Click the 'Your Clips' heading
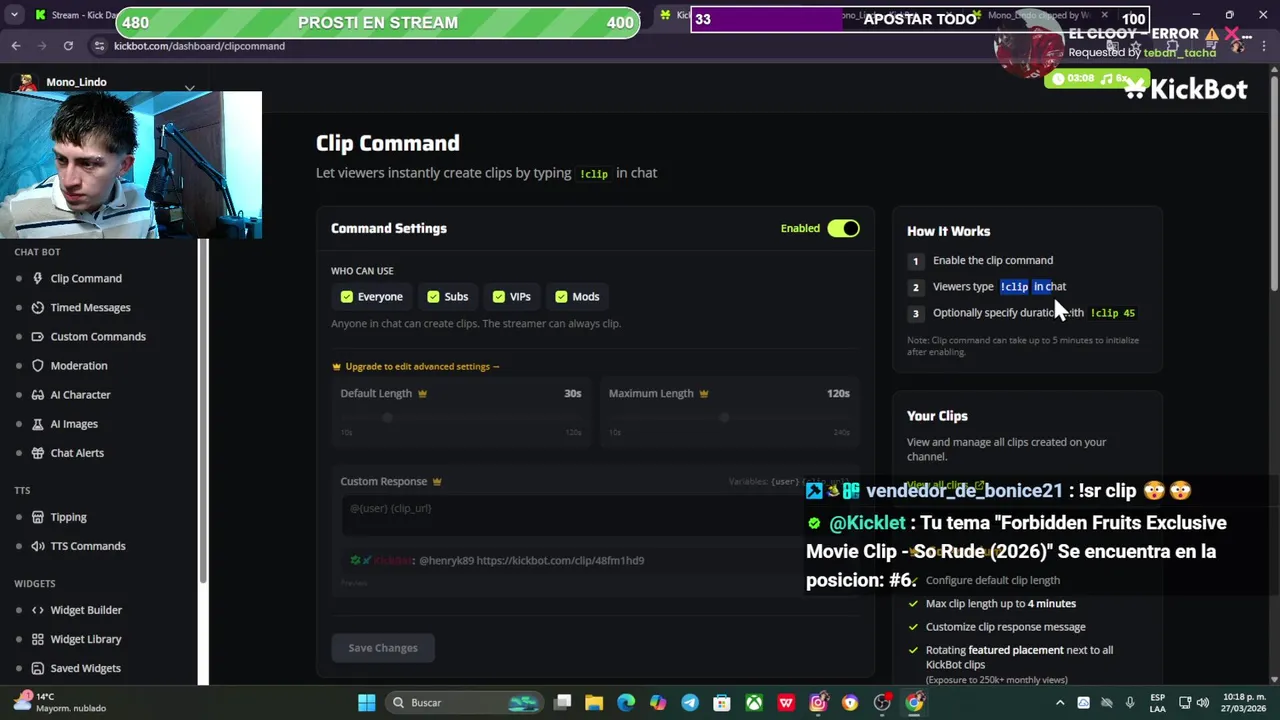 point(937,416)
